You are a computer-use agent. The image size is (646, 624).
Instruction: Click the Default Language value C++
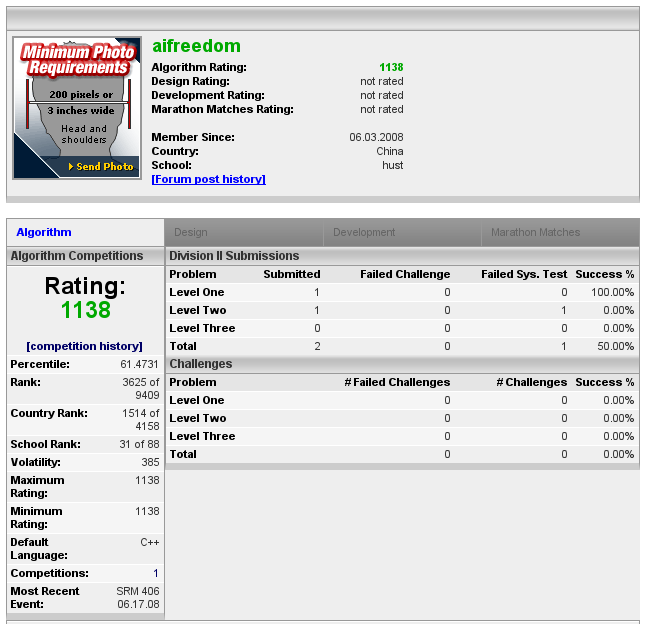[x=150, y=542]
